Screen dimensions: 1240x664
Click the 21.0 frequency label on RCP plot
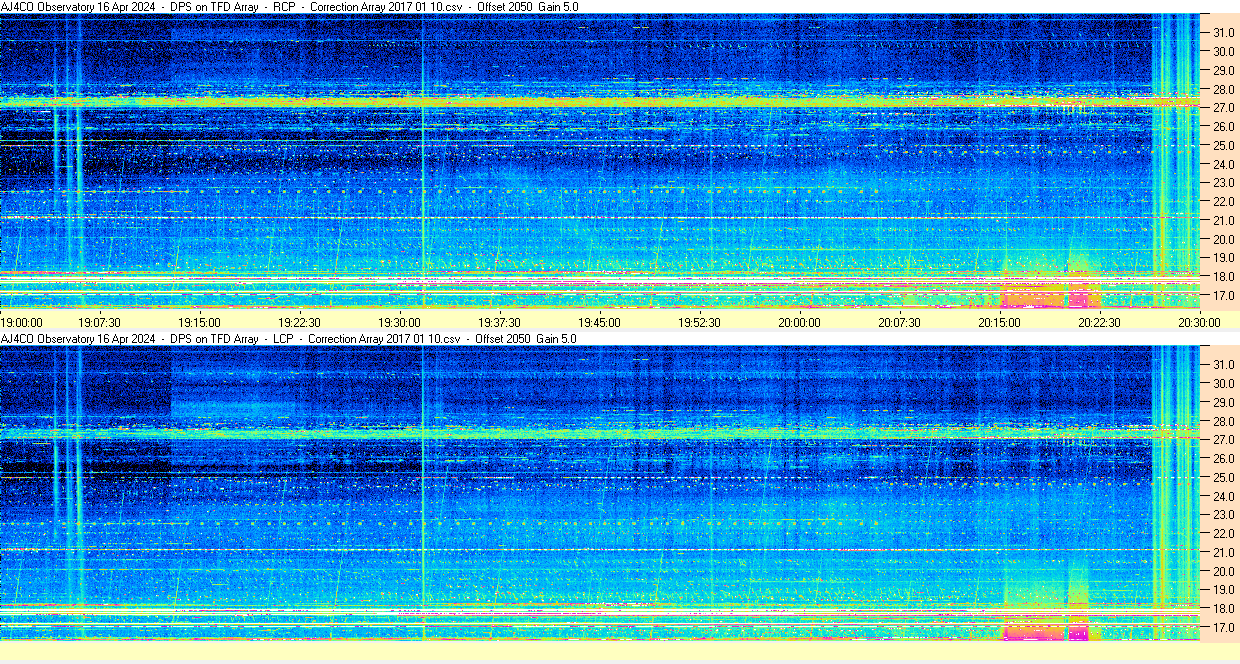pos(1224,220)
